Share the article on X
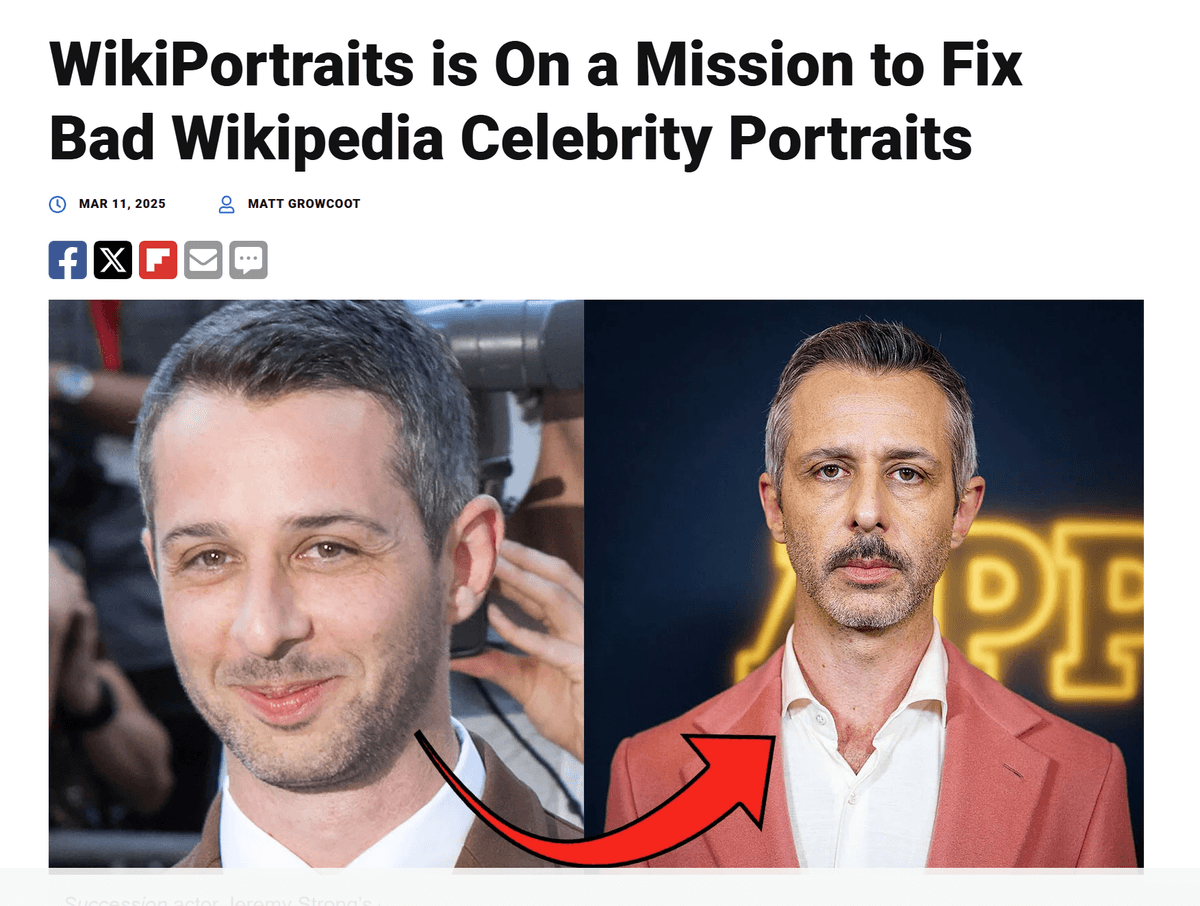Image resolution: width=1200 pixels, height=906 pixels. (113, 260)
